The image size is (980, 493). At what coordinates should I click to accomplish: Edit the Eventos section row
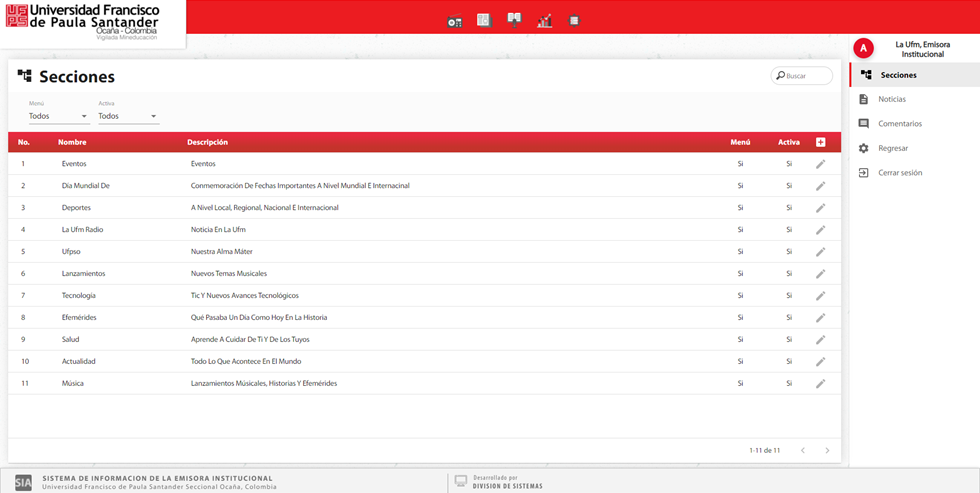click(x=820, y=164)
